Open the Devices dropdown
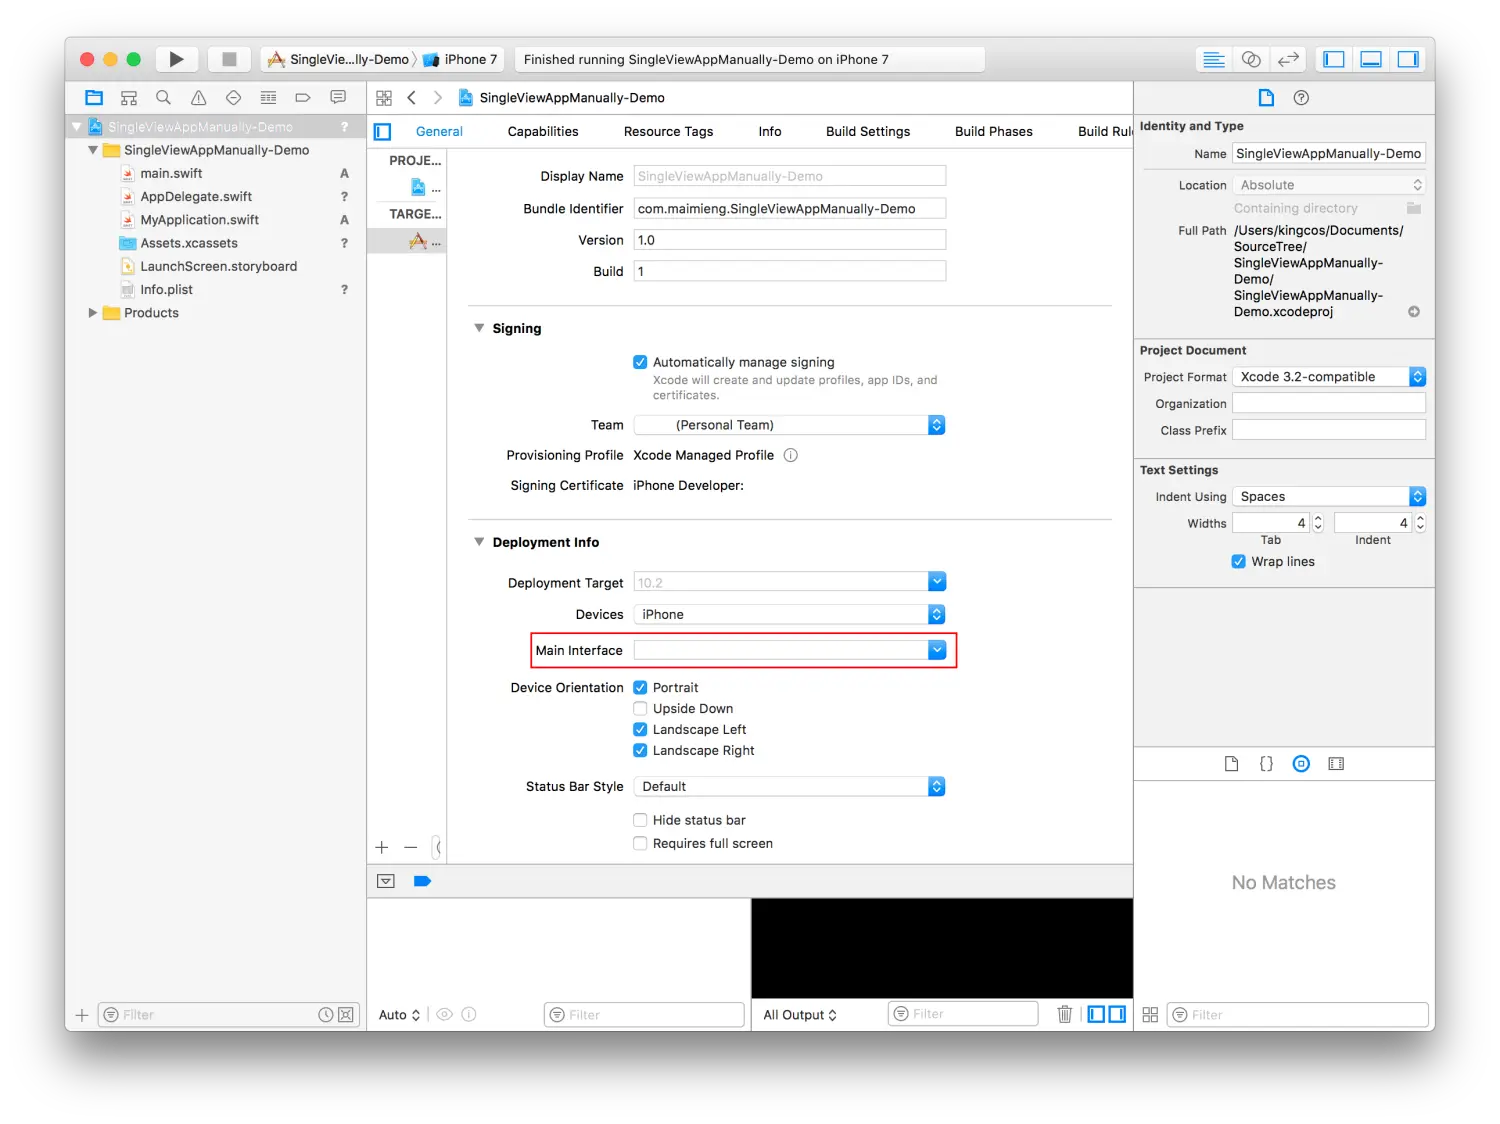The width and height of the screenshot is (1500, 1124). tap(789, 614)
